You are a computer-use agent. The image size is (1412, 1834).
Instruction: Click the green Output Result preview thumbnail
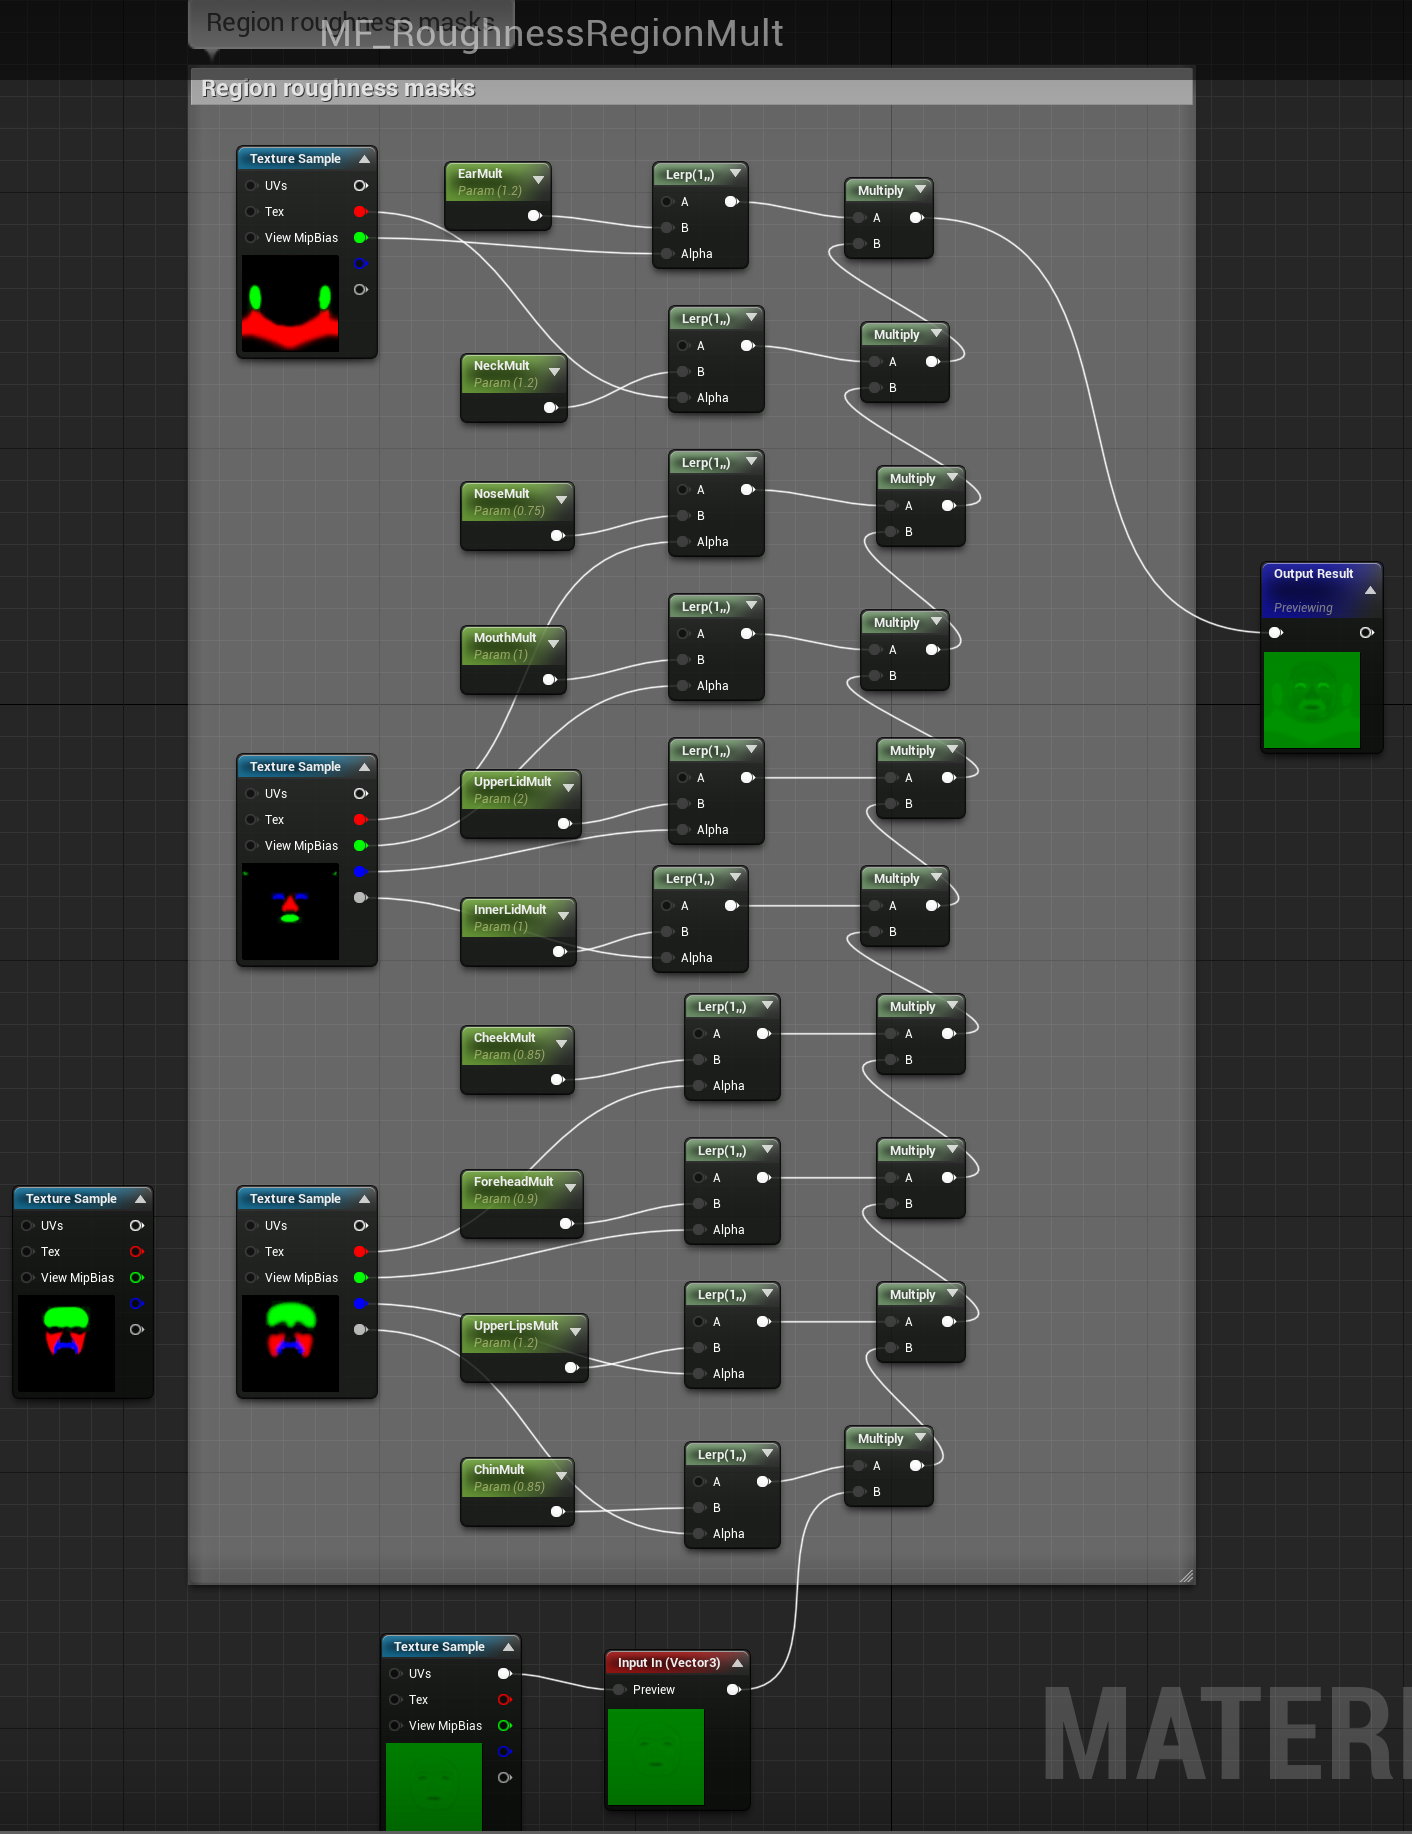pyautogui.click(x=1312, y=700)
